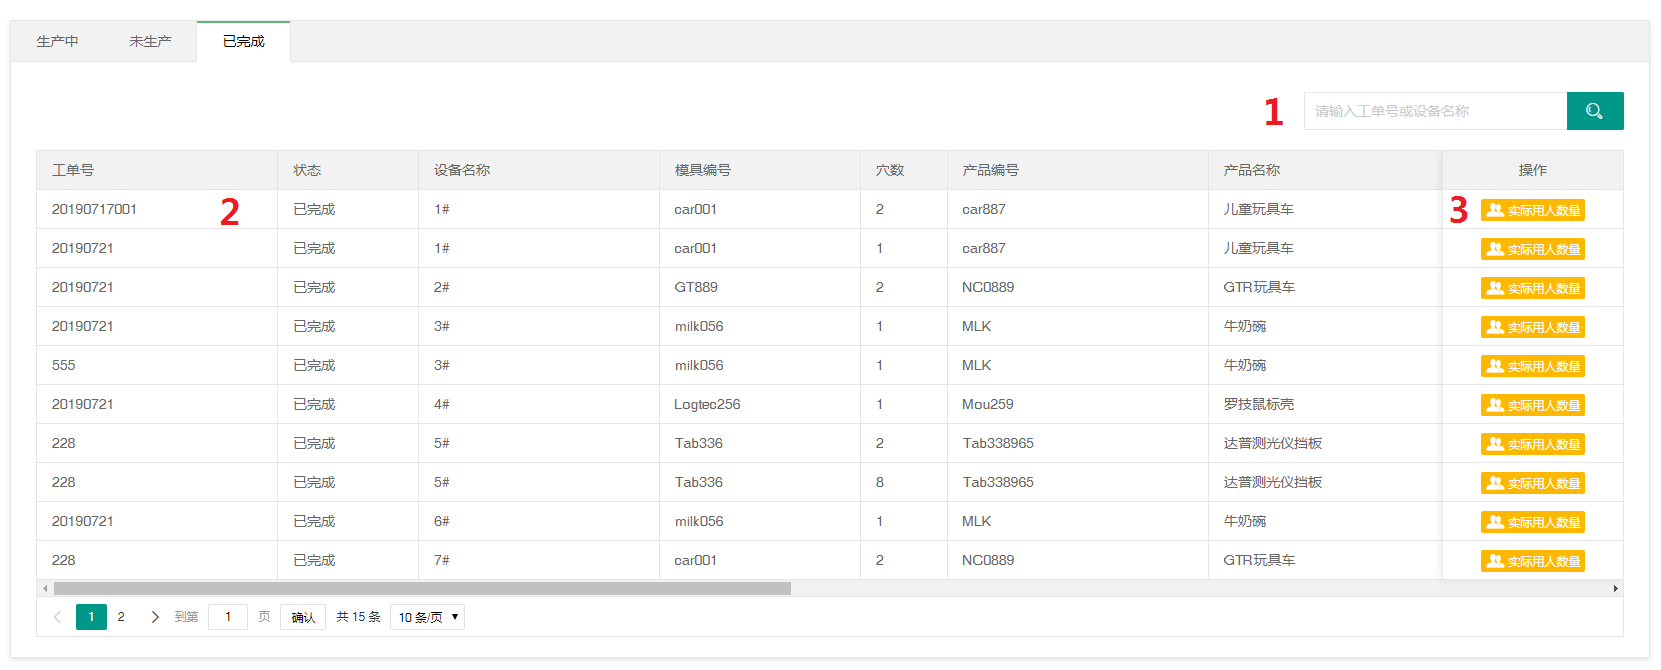Screen dimensions: 1661x670
Task: Click the horizontal table scrollbar thumb
Action: point(420,589)
